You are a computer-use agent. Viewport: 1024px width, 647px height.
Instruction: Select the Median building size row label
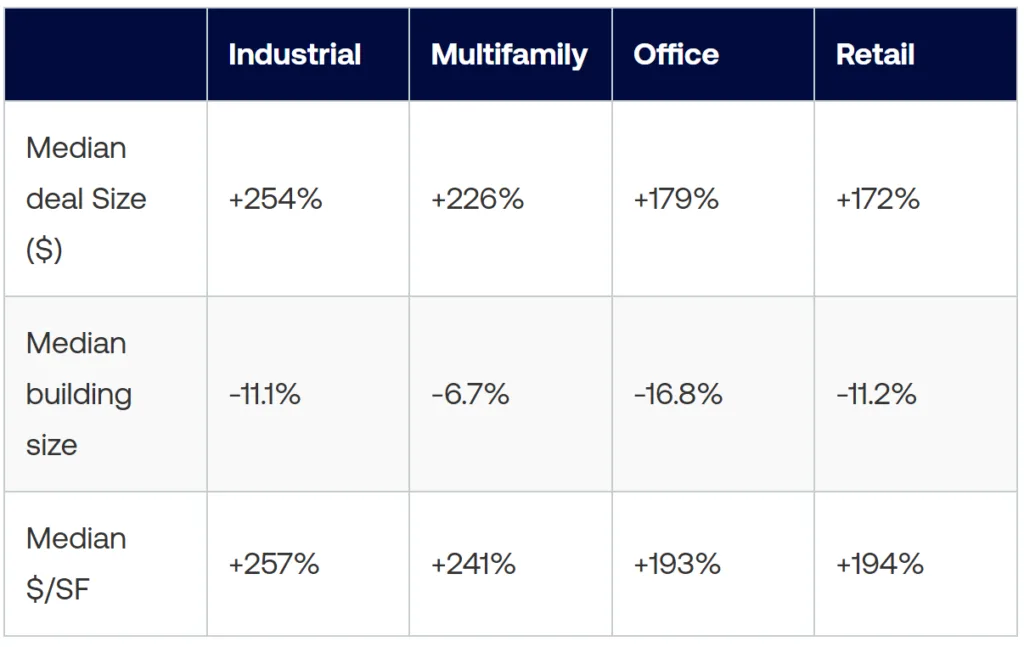pyautogui.click(x=79, y=394)
